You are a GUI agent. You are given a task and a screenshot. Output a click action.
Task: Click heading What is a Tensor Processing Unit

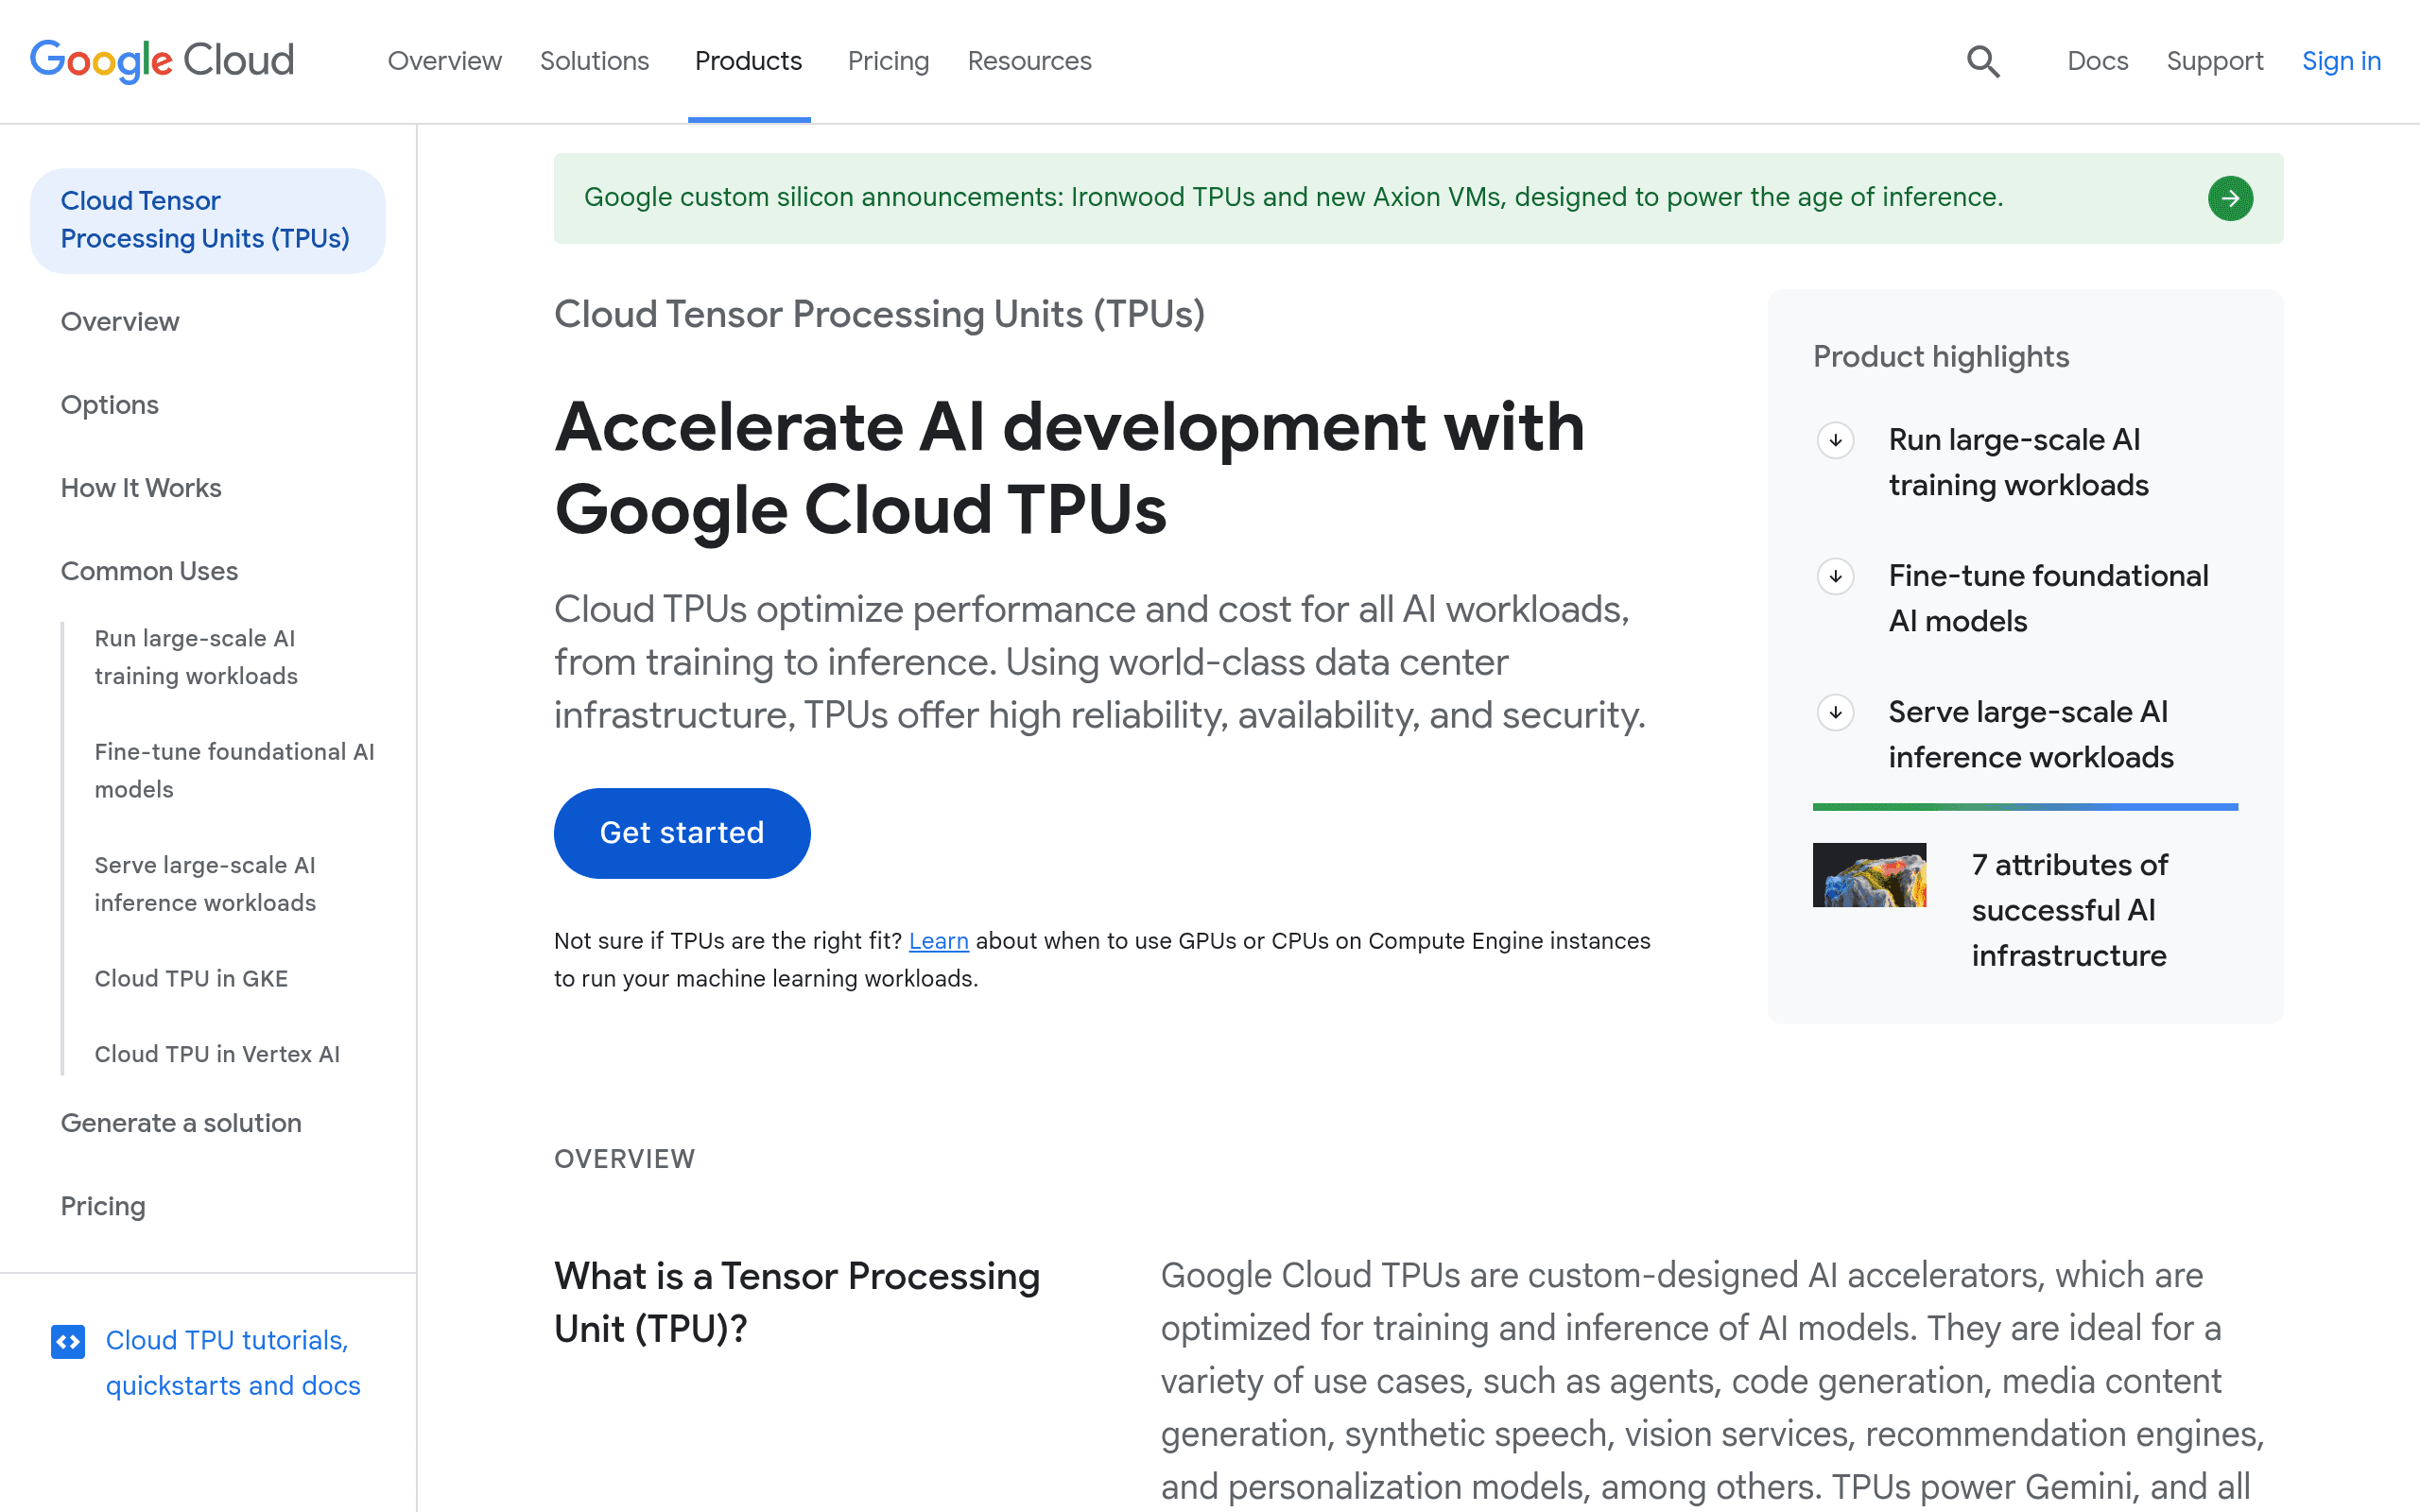[797, 1302]
